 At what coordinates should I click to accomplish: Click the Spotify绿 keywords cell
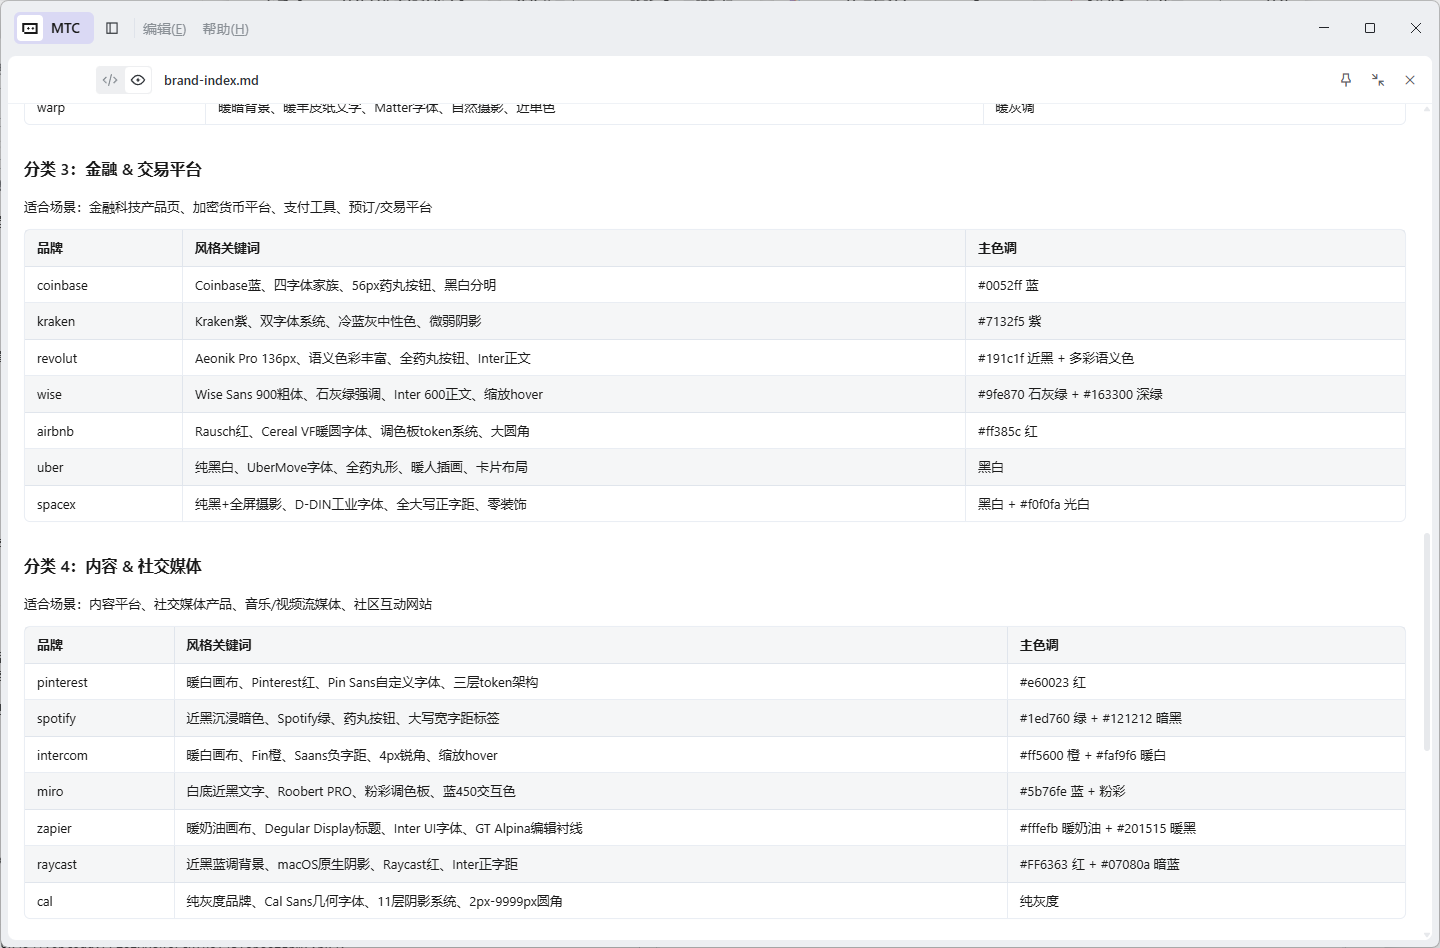tap(591, 718)
